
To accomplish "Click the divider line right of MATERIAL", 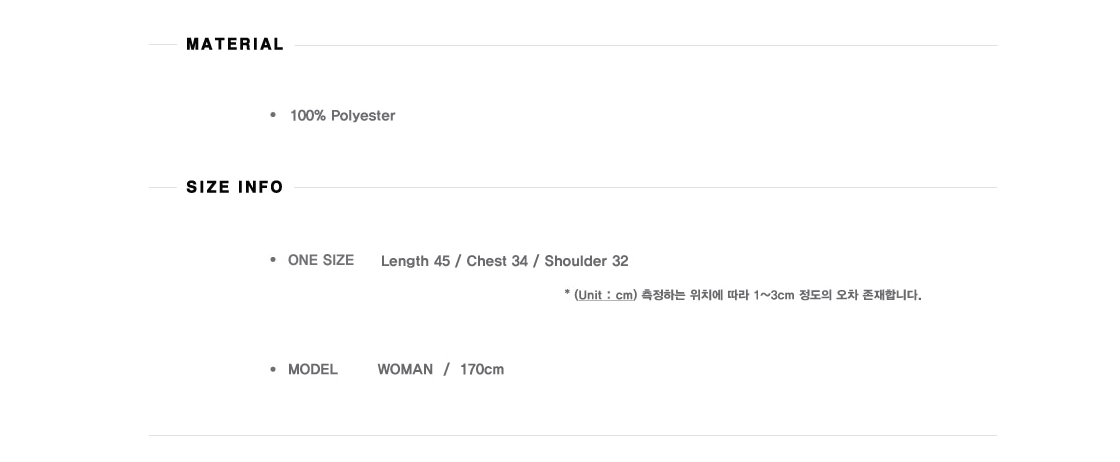I will click(x=646, y=45).
